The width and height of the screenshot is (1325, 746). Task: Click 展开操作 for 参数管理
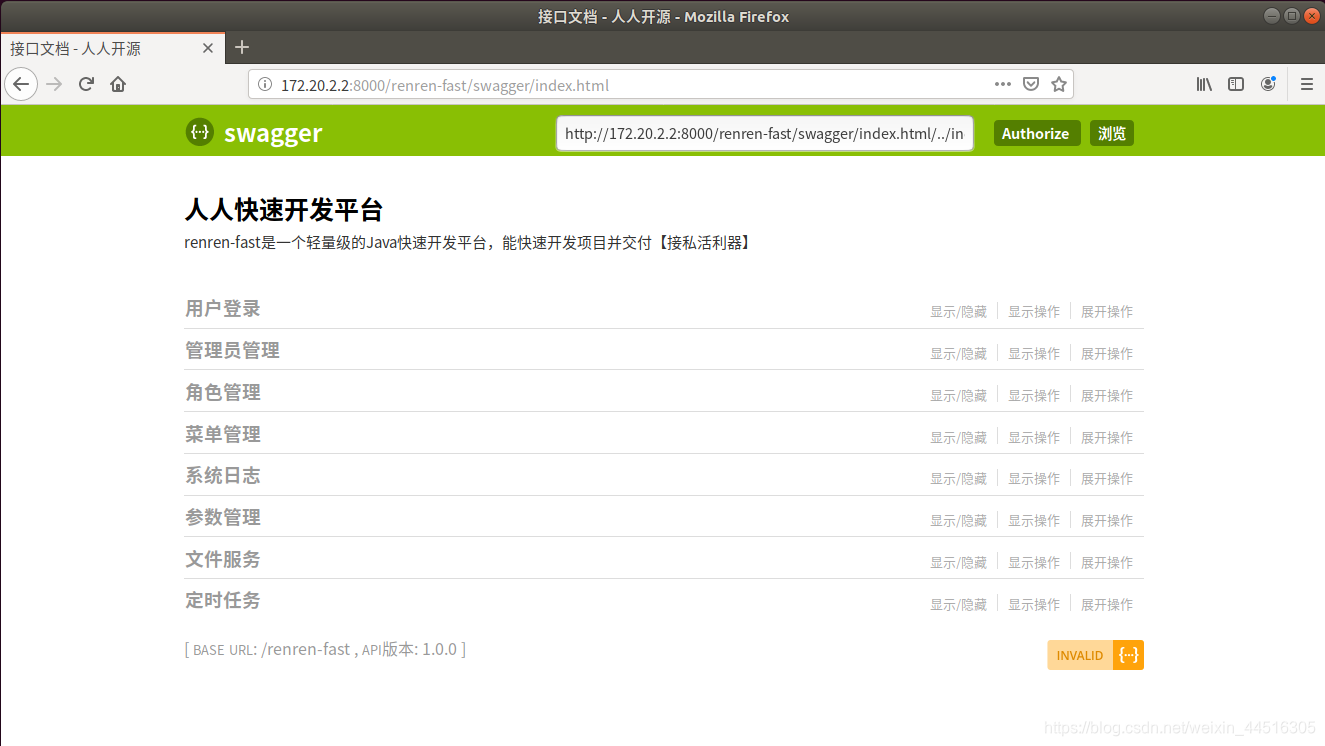(1107, 521)
